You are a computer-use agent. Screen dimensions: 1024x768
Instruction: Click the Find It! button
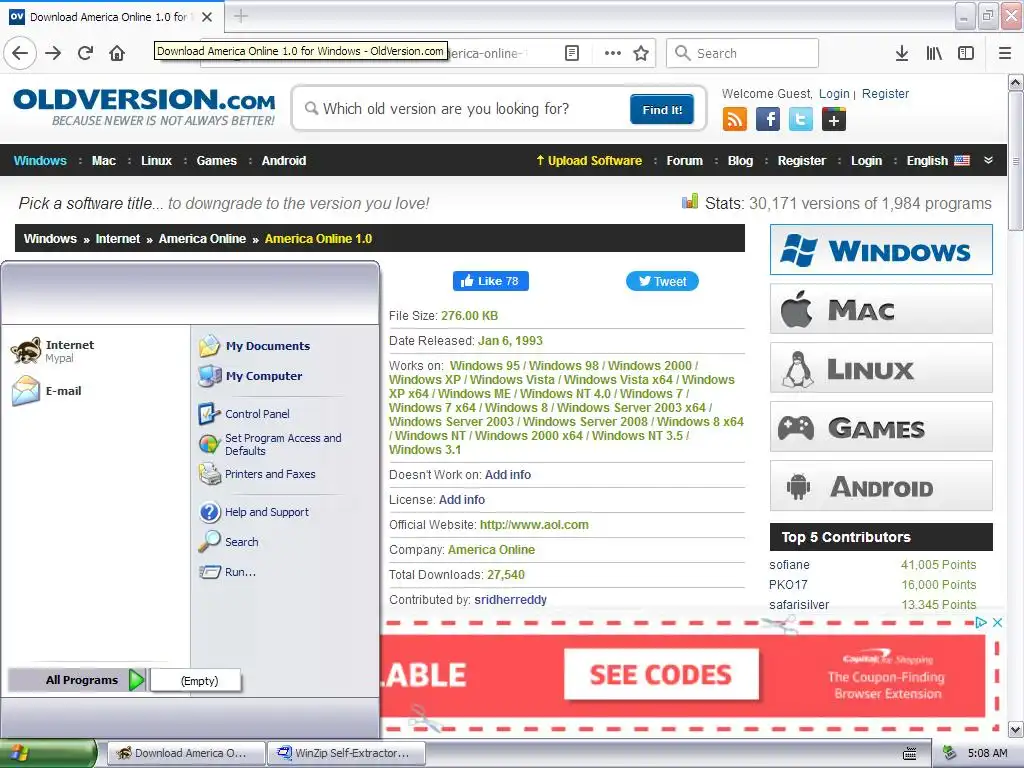coord(662,109)
